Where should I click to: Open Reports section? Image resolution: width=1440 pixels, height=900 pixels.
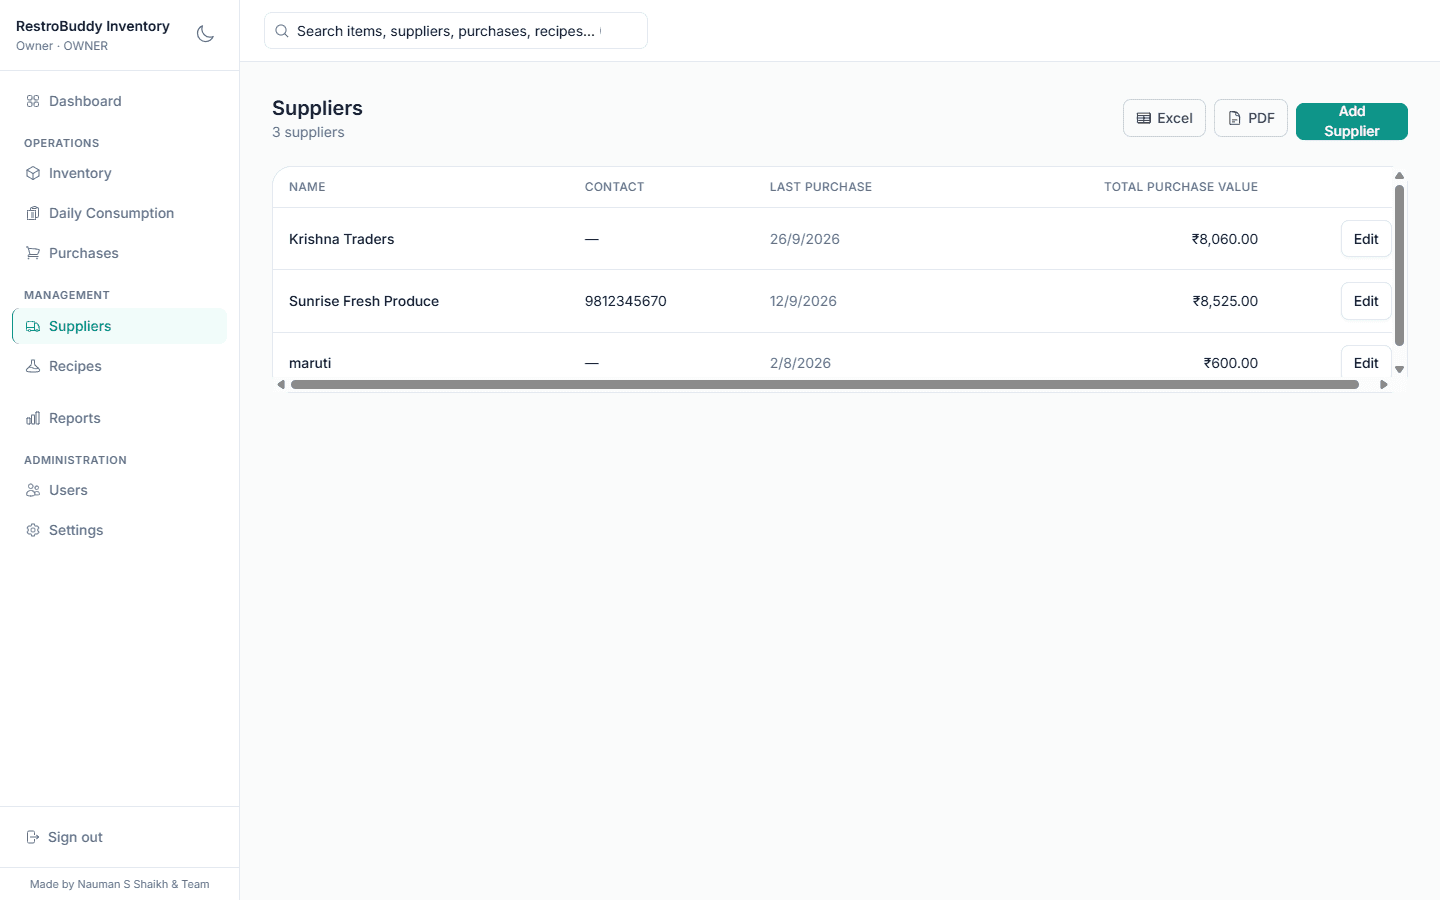pyautogui.click(x=120, y=418)
